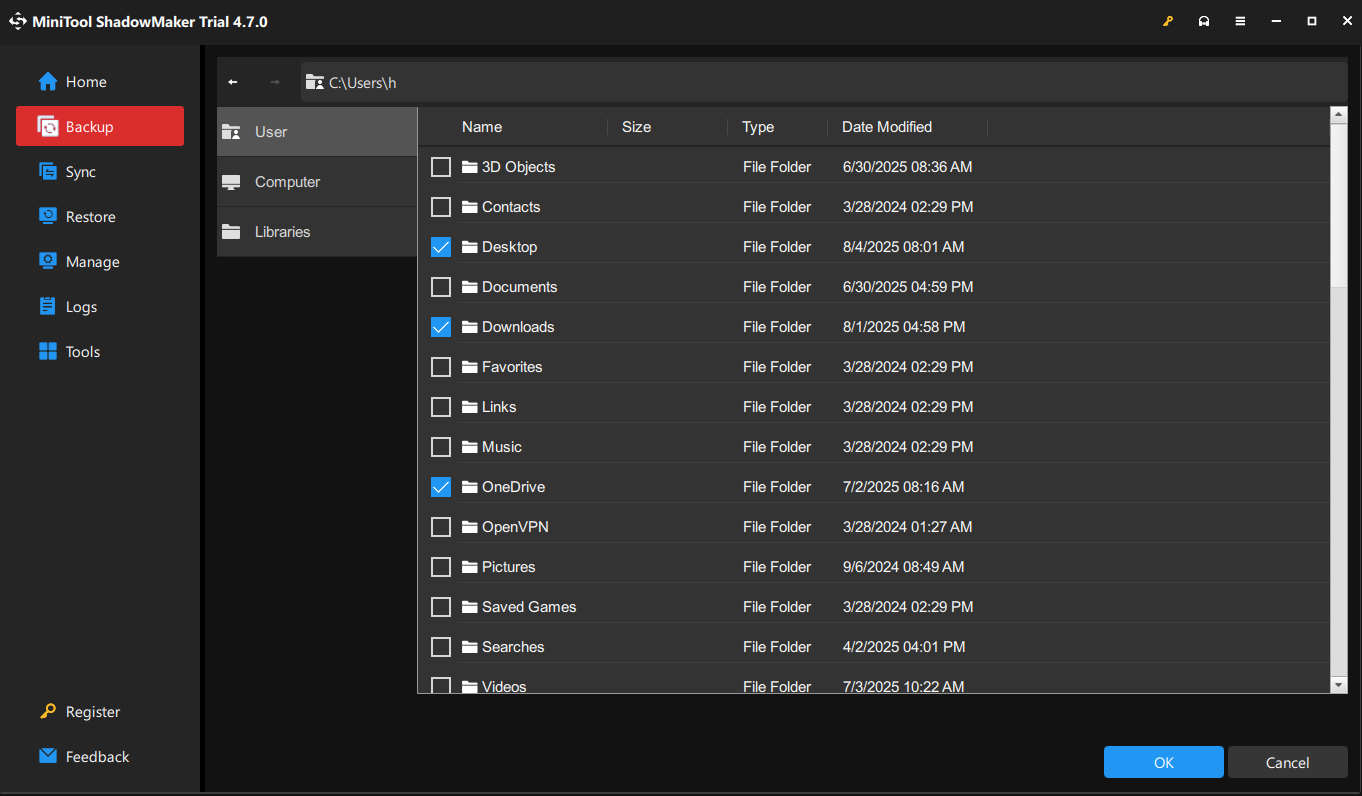1362x796 pixels.
Task: Uncheck the OneDrive folder
Action: coord(440,487)
